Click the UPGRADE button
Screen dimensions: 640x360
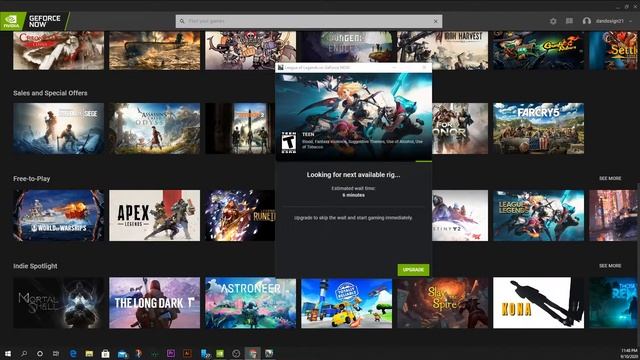coord(413,270)
